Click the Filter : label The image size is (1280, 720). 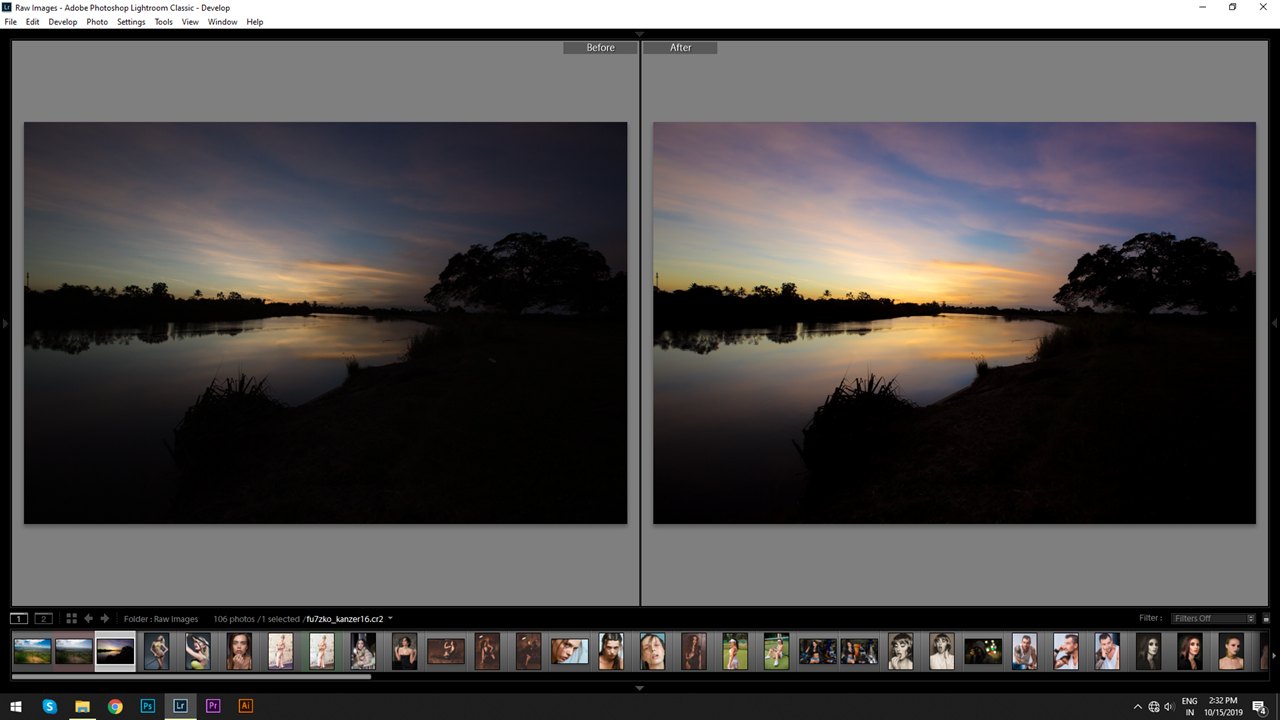point(1150,618)
